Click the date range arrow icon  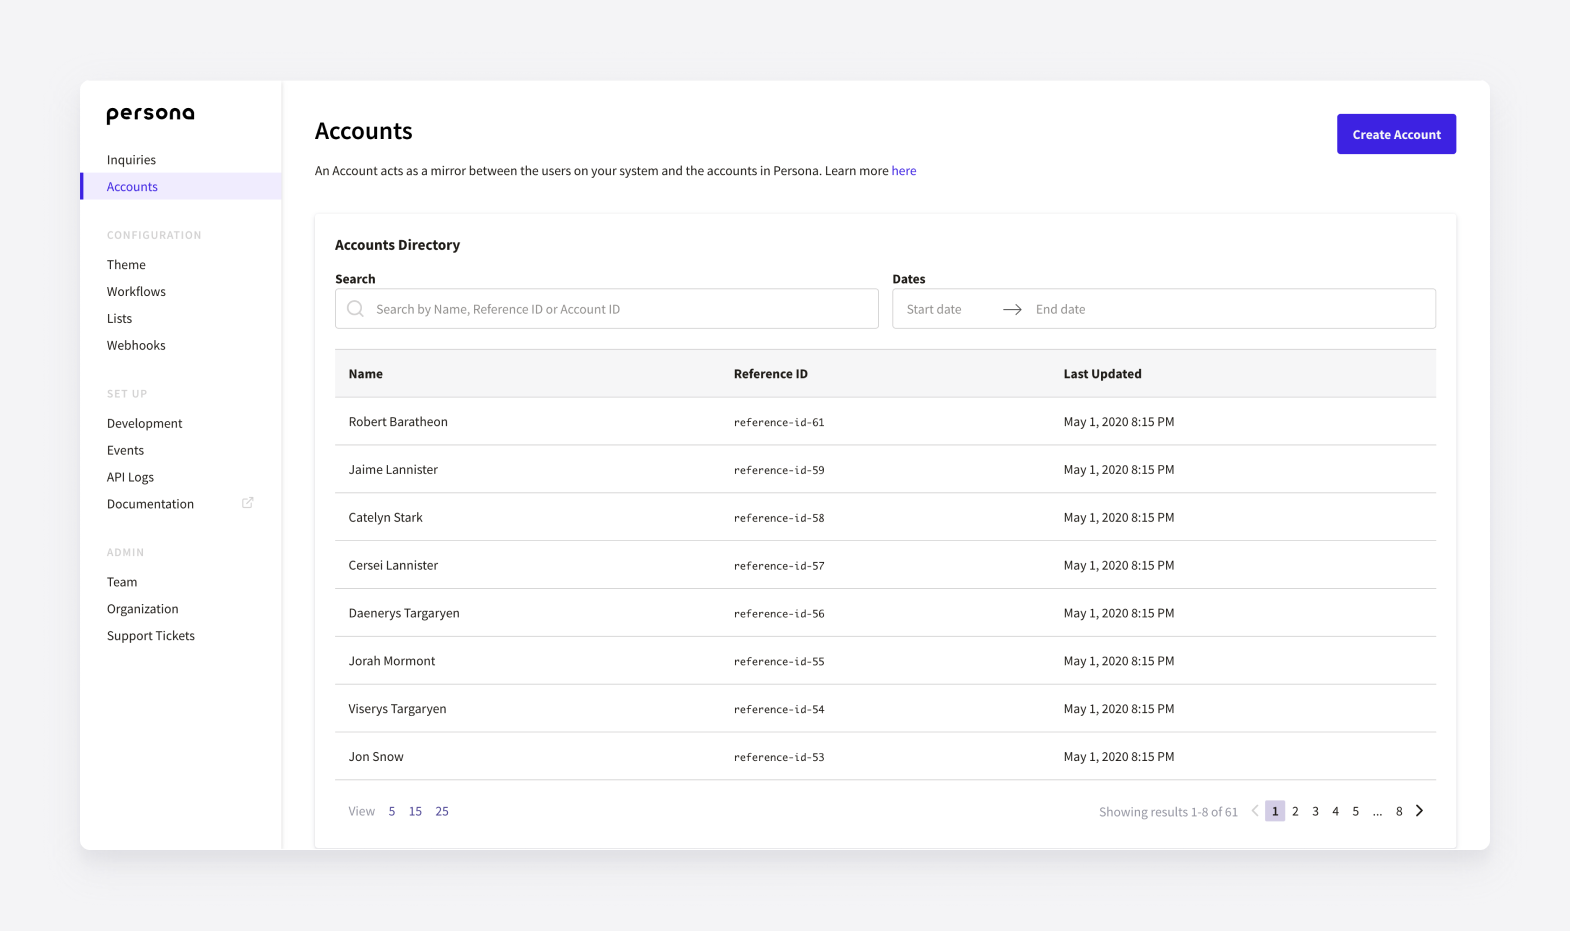click(1012, 310)
